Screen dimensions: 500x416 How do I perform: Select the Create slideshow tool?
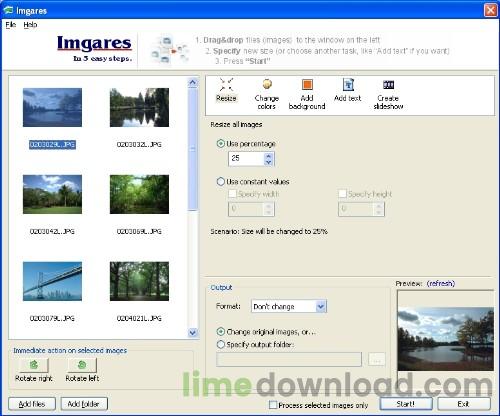388,85
